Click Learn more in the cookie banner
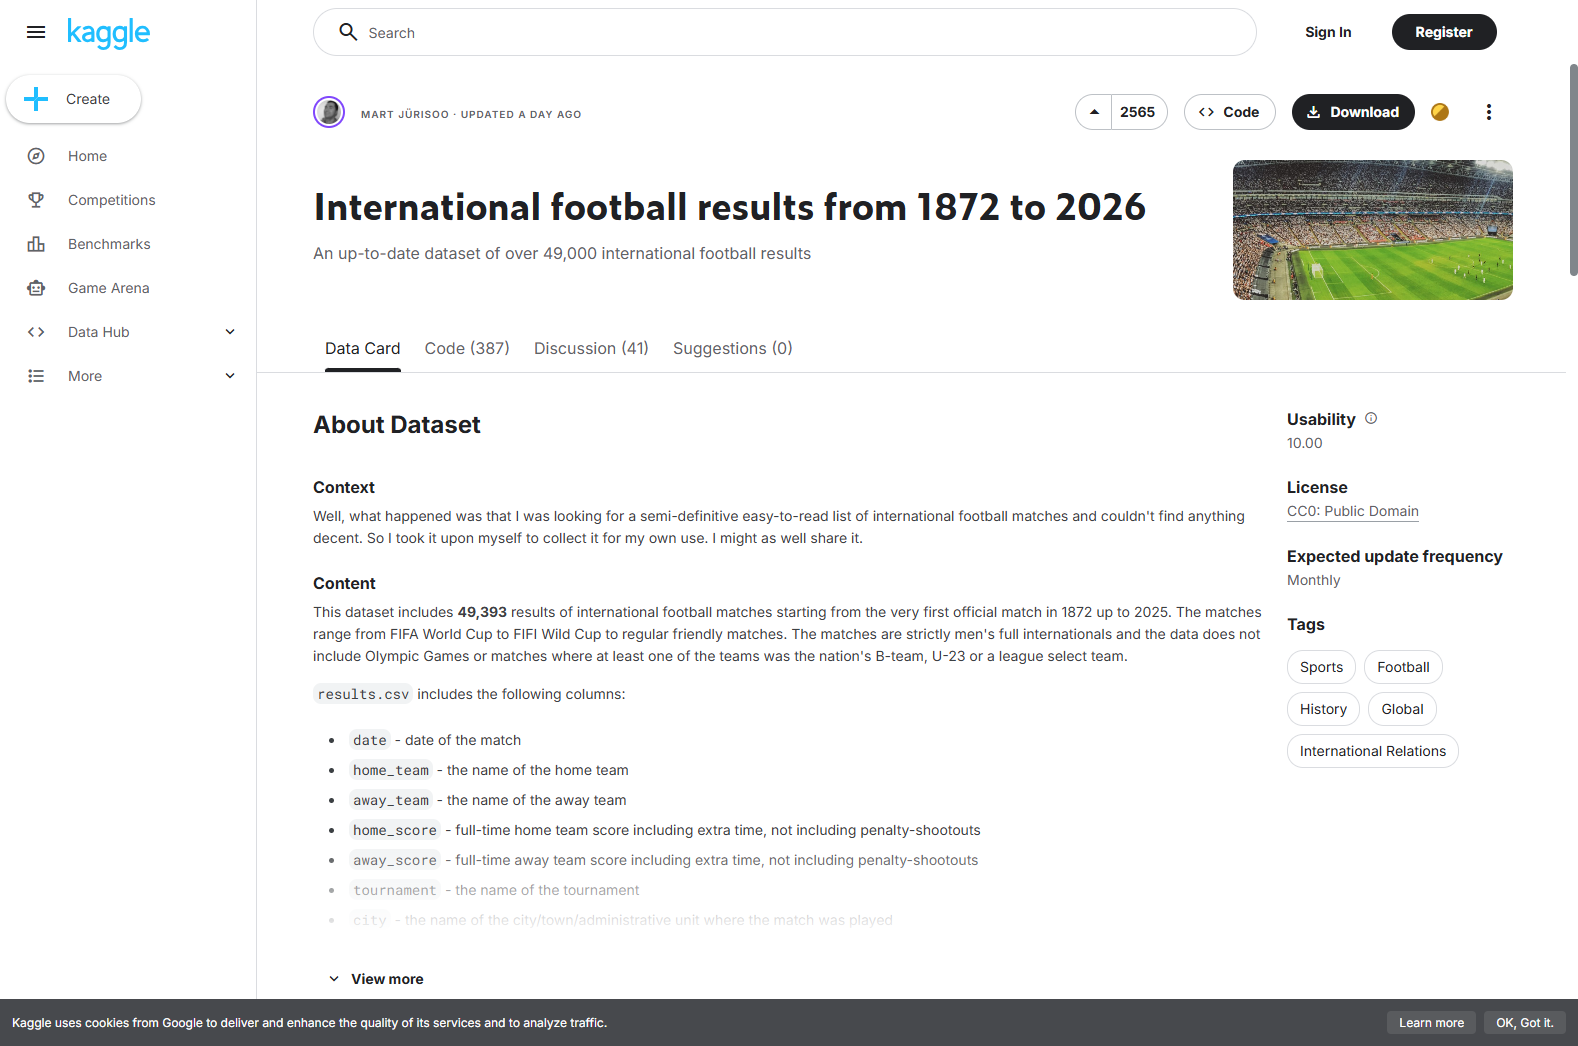The height and width of the screenshot is (1046, 1578). click(1431, 1023)
